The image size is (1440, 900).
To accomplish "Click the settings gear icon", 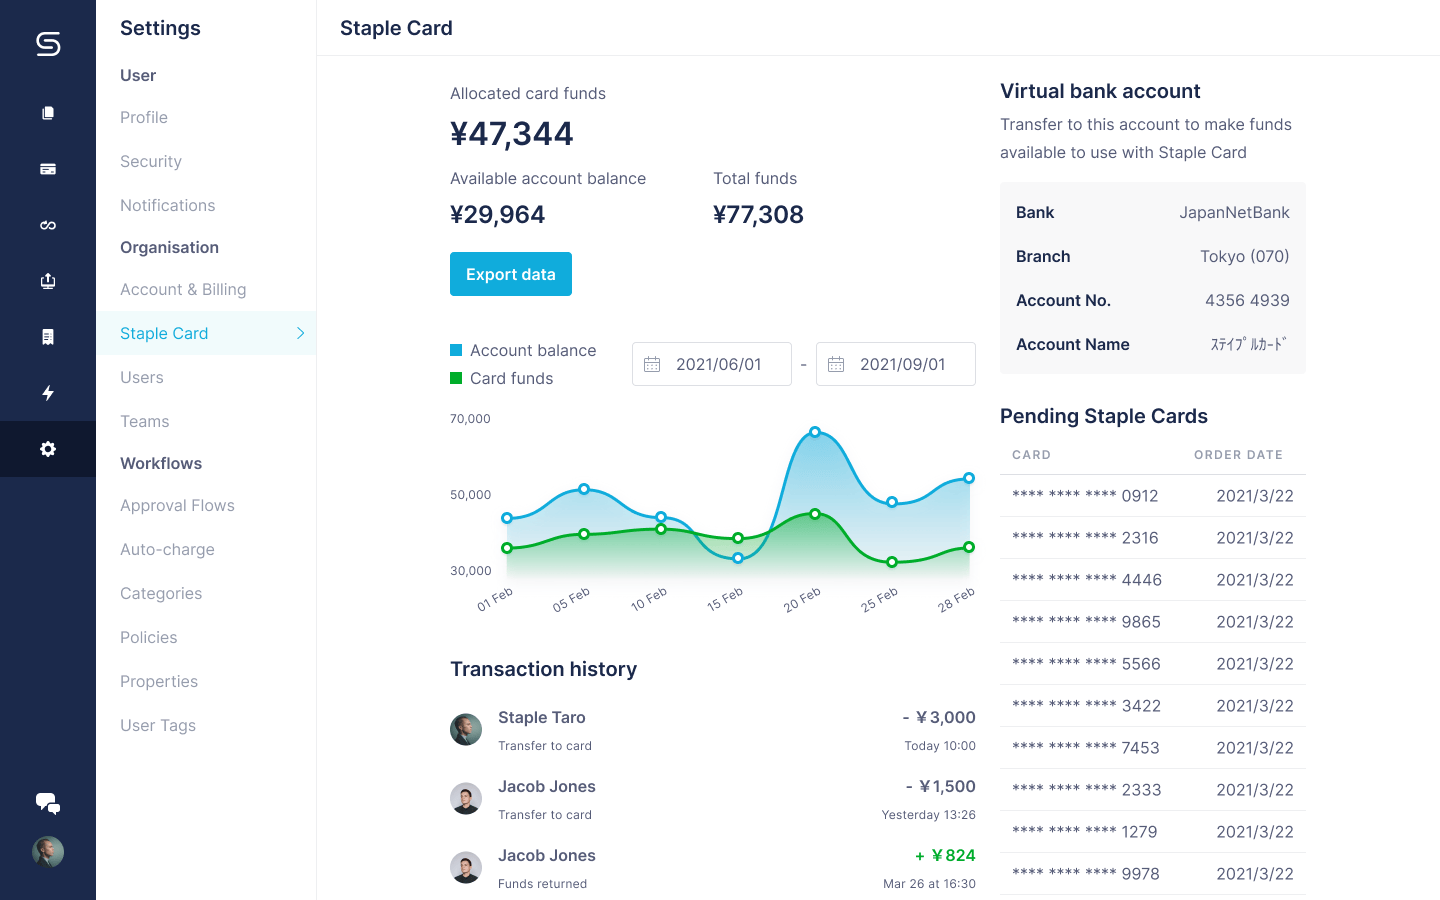I will click(x=47, y=449).
